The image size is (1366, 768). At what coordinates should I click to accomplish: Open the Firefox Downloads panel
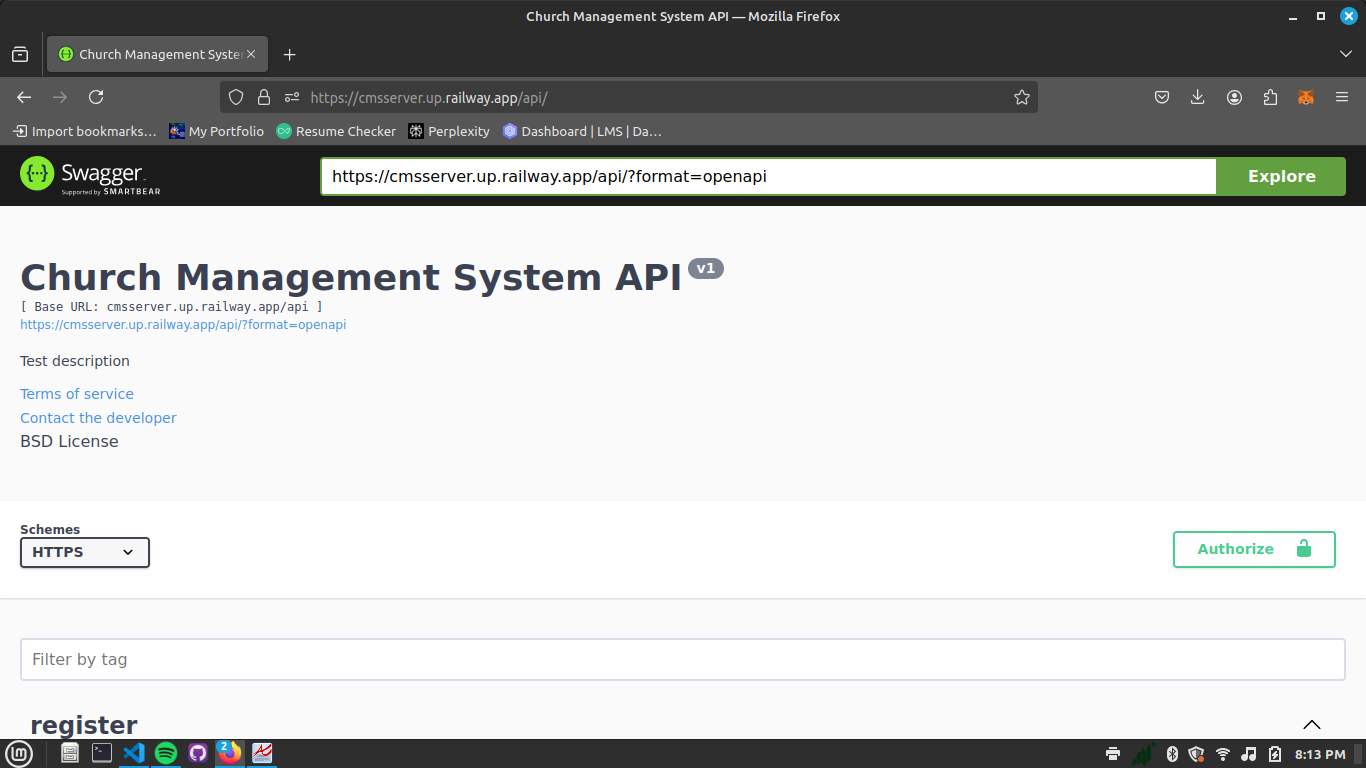tap(1198, 97)
